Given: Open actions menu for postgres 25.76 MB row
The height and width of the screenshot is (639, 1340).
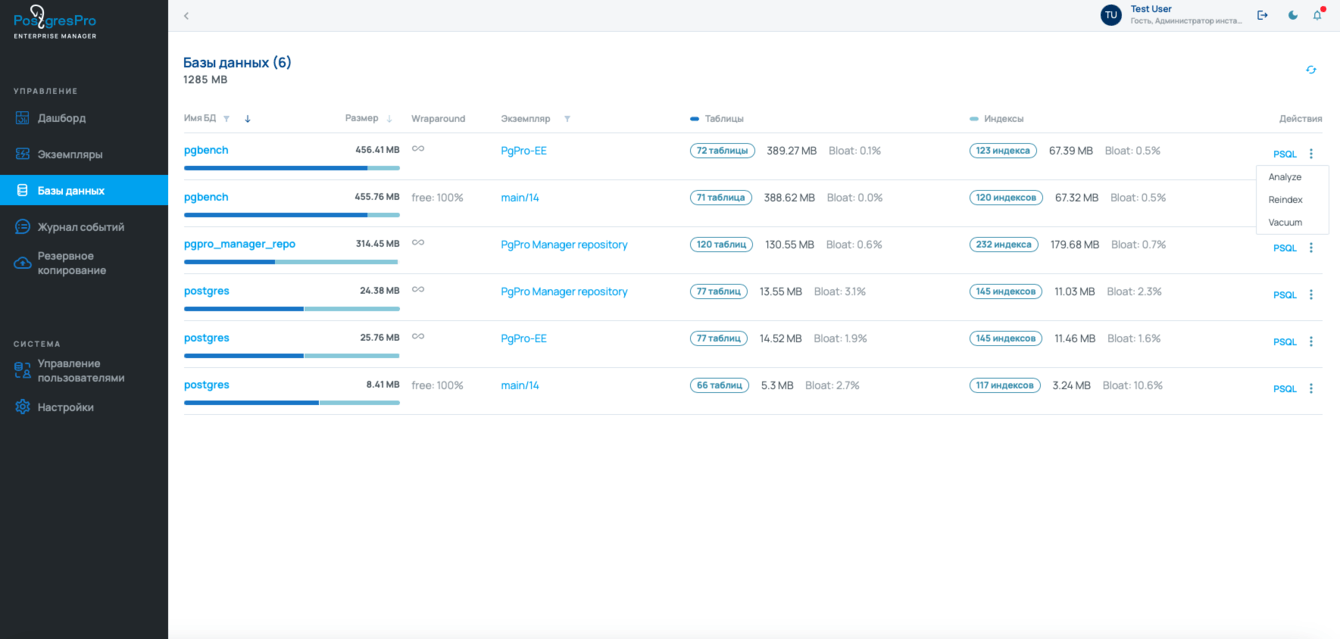Looking at the screenshot, I should point(1311,342).
